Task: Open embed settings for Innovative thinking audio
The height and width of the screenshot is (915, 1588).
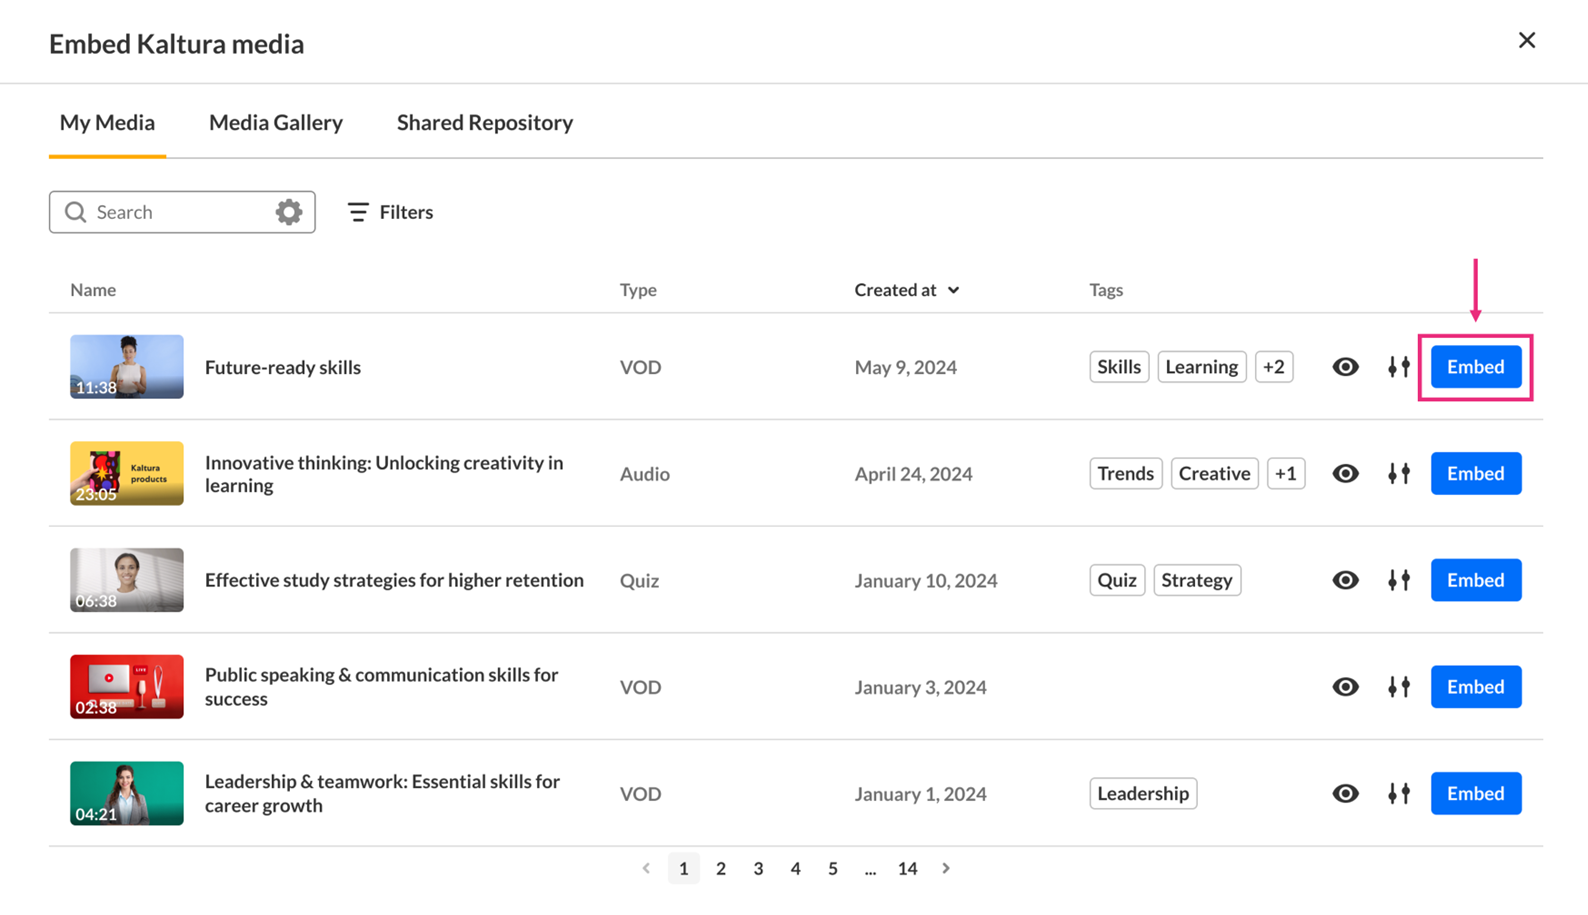Action: tap(1398, 474)
